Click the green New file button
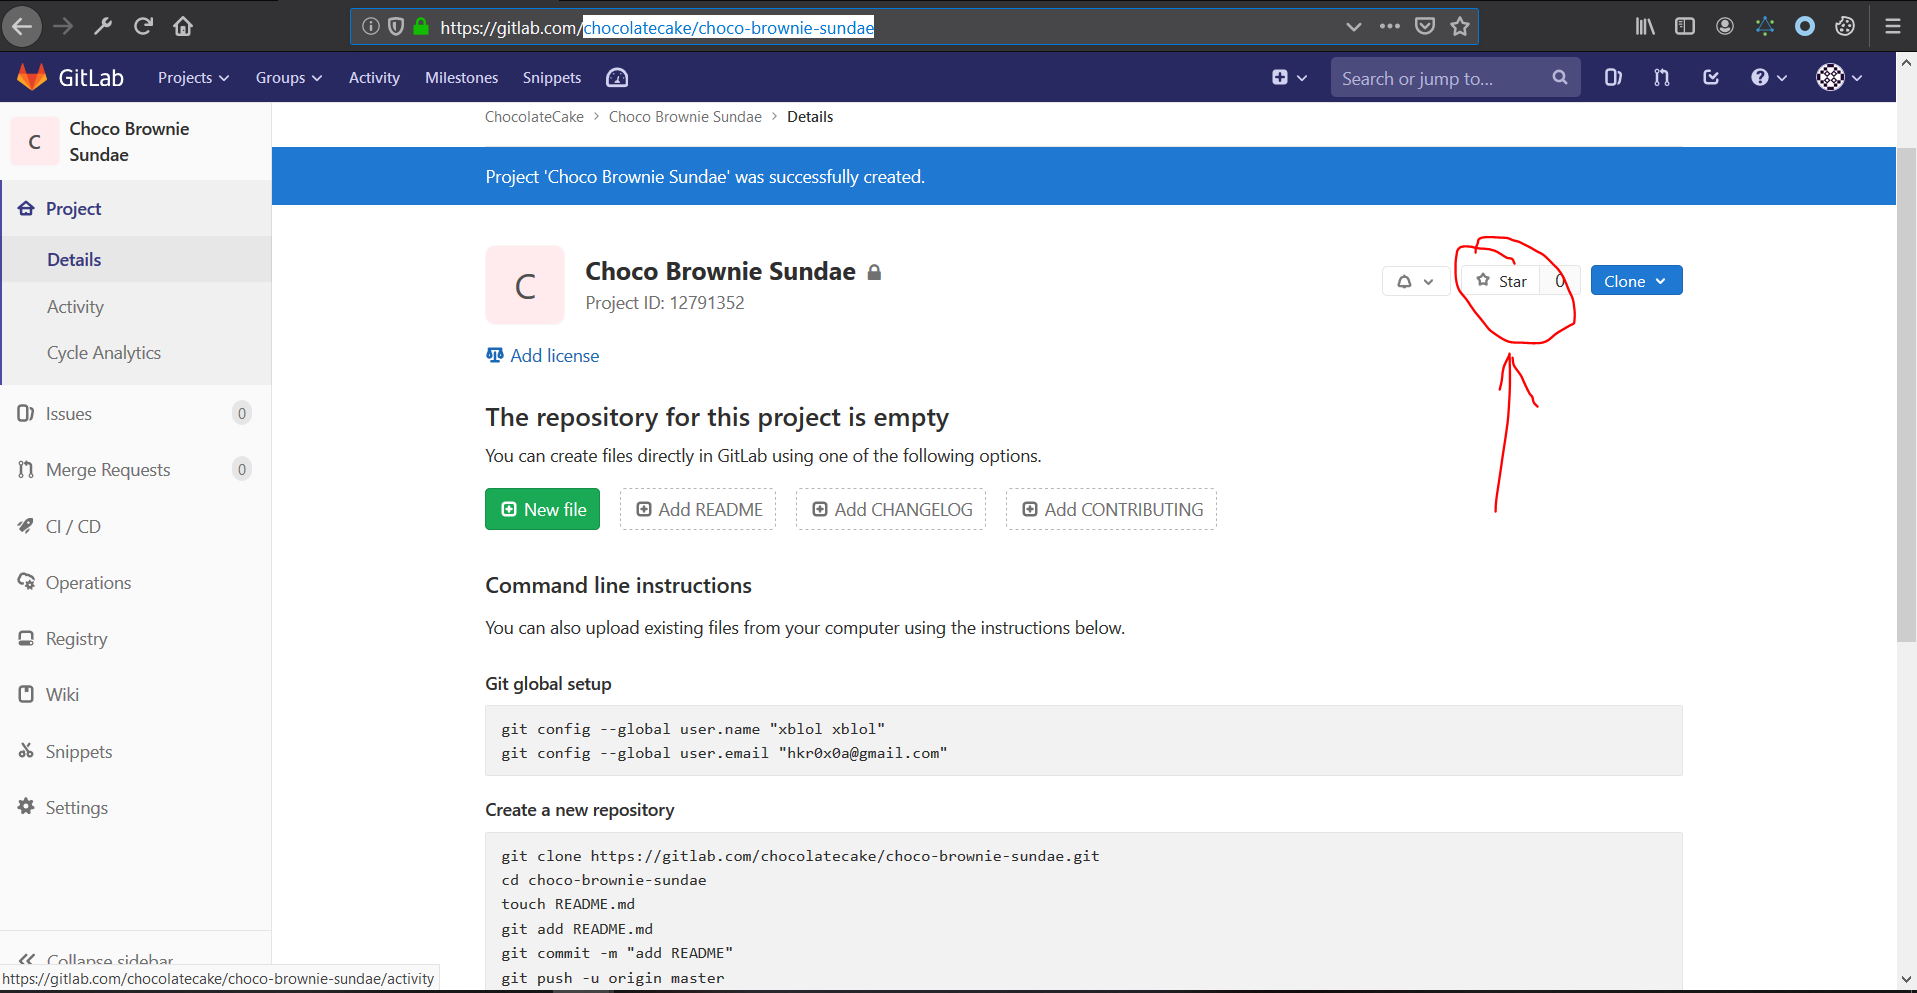 tap(542, 509)
